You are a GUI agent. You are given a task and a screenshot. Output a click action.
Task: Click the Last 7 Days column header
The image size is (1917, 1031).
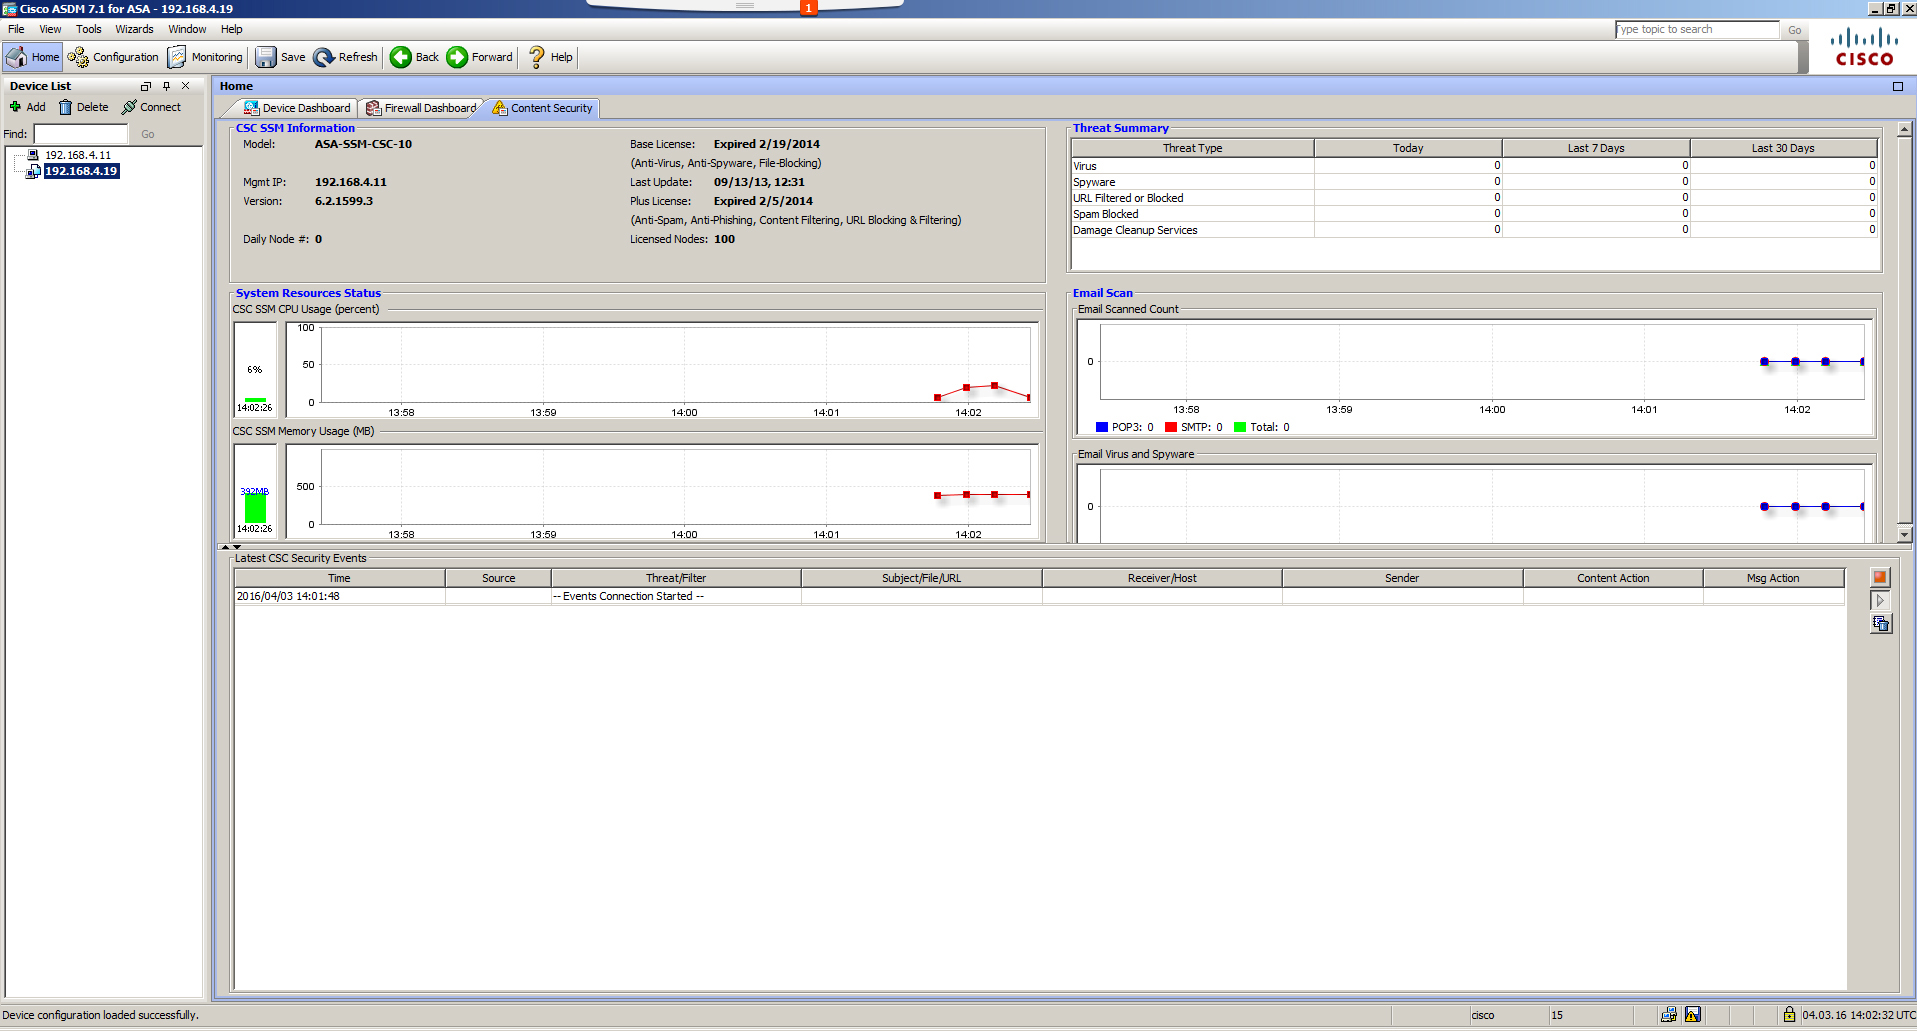(1596, 148)
